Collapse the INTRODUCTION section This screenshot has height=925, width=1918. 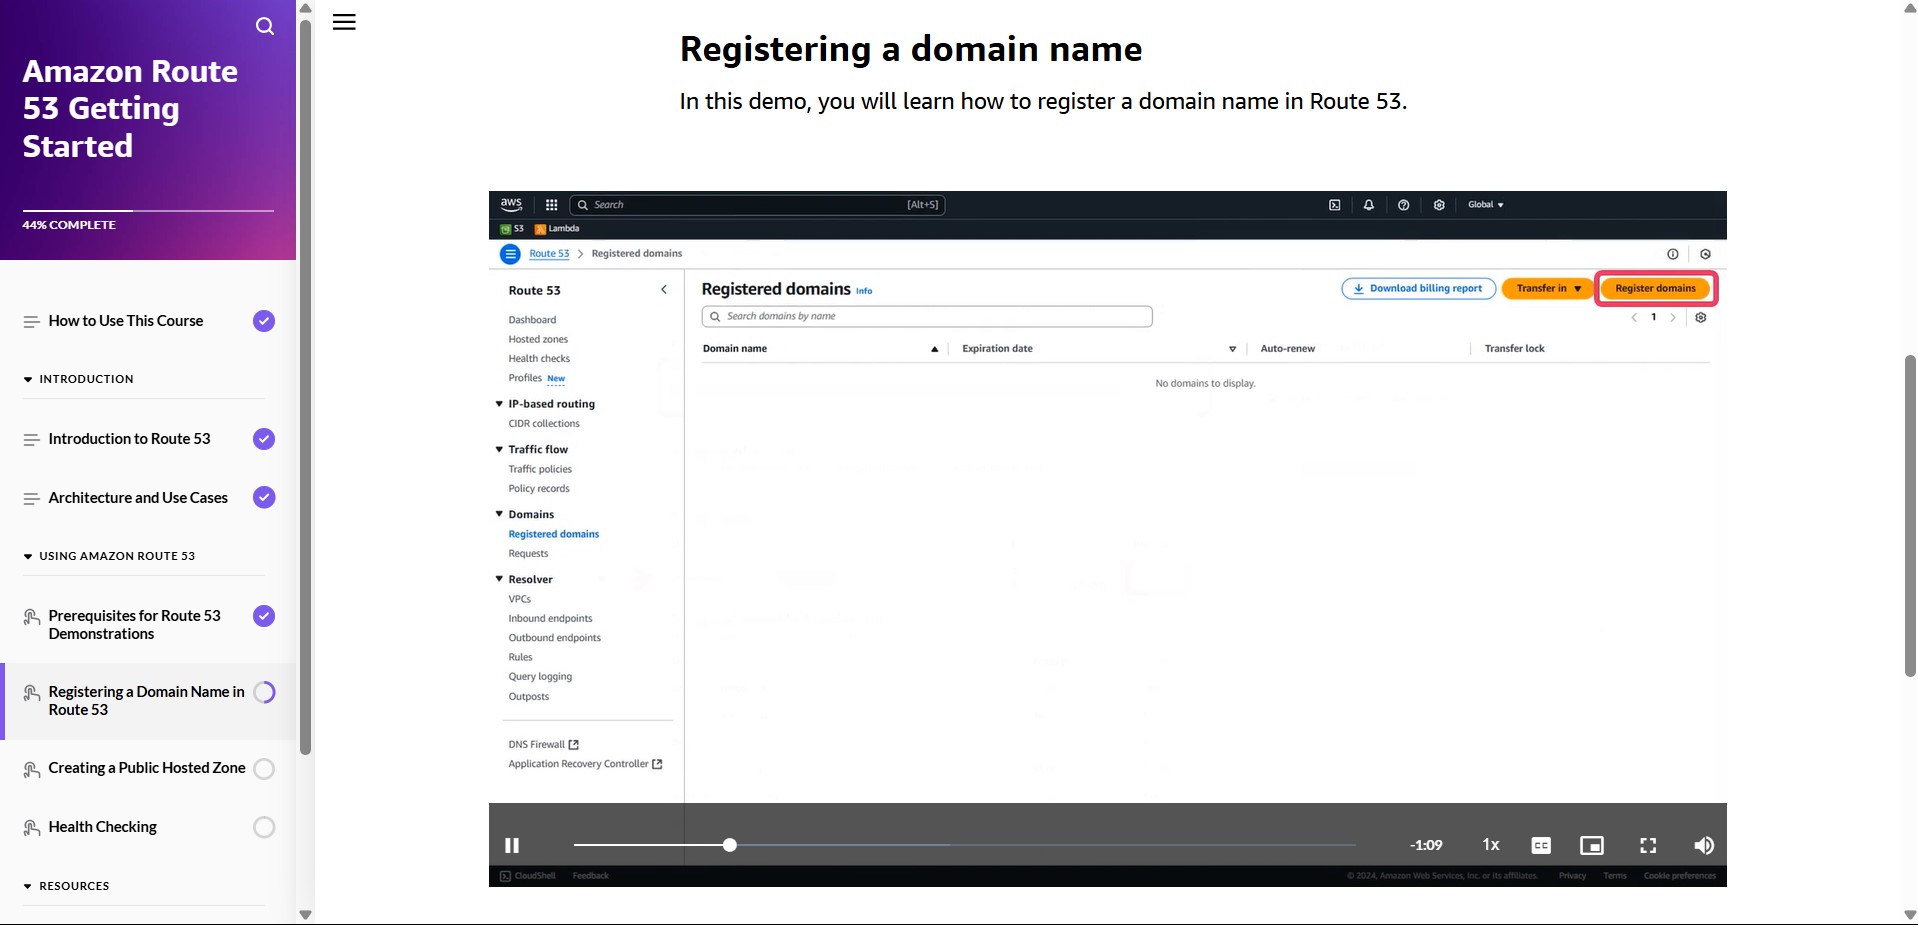(28, 380)
